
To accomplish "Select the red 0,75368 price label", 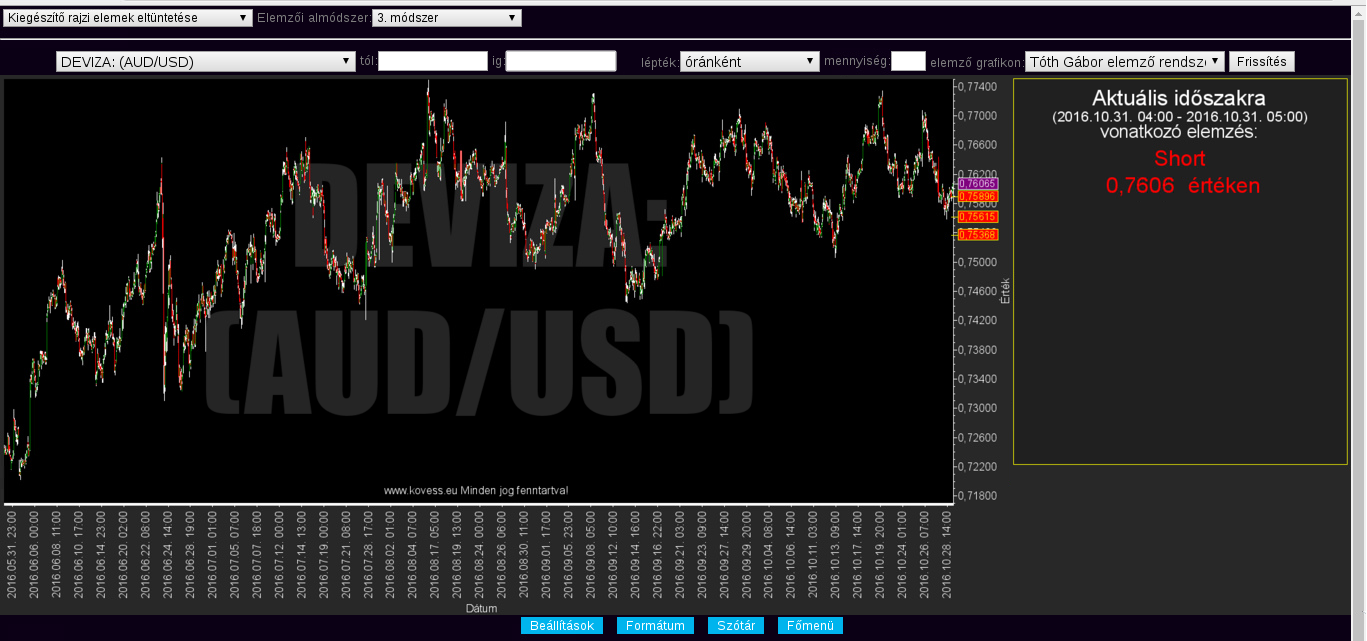I will tap(977, 235).
